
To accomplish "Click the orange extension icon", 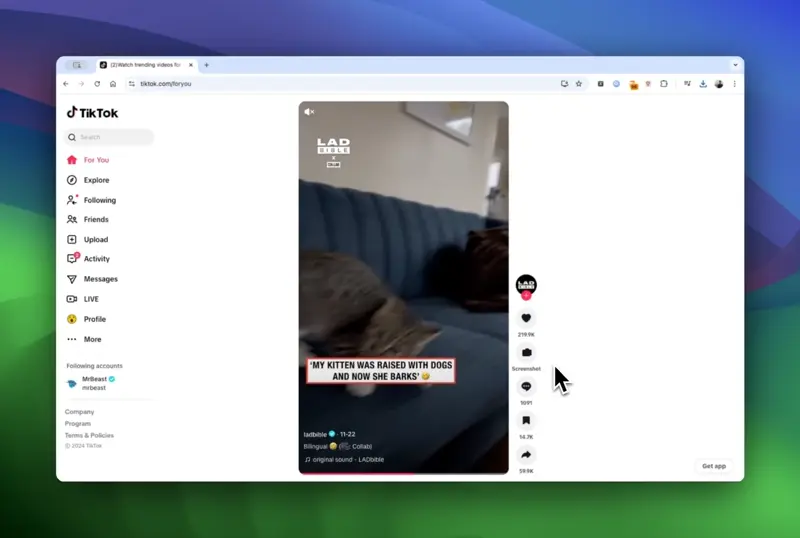I will pos(633,84).
